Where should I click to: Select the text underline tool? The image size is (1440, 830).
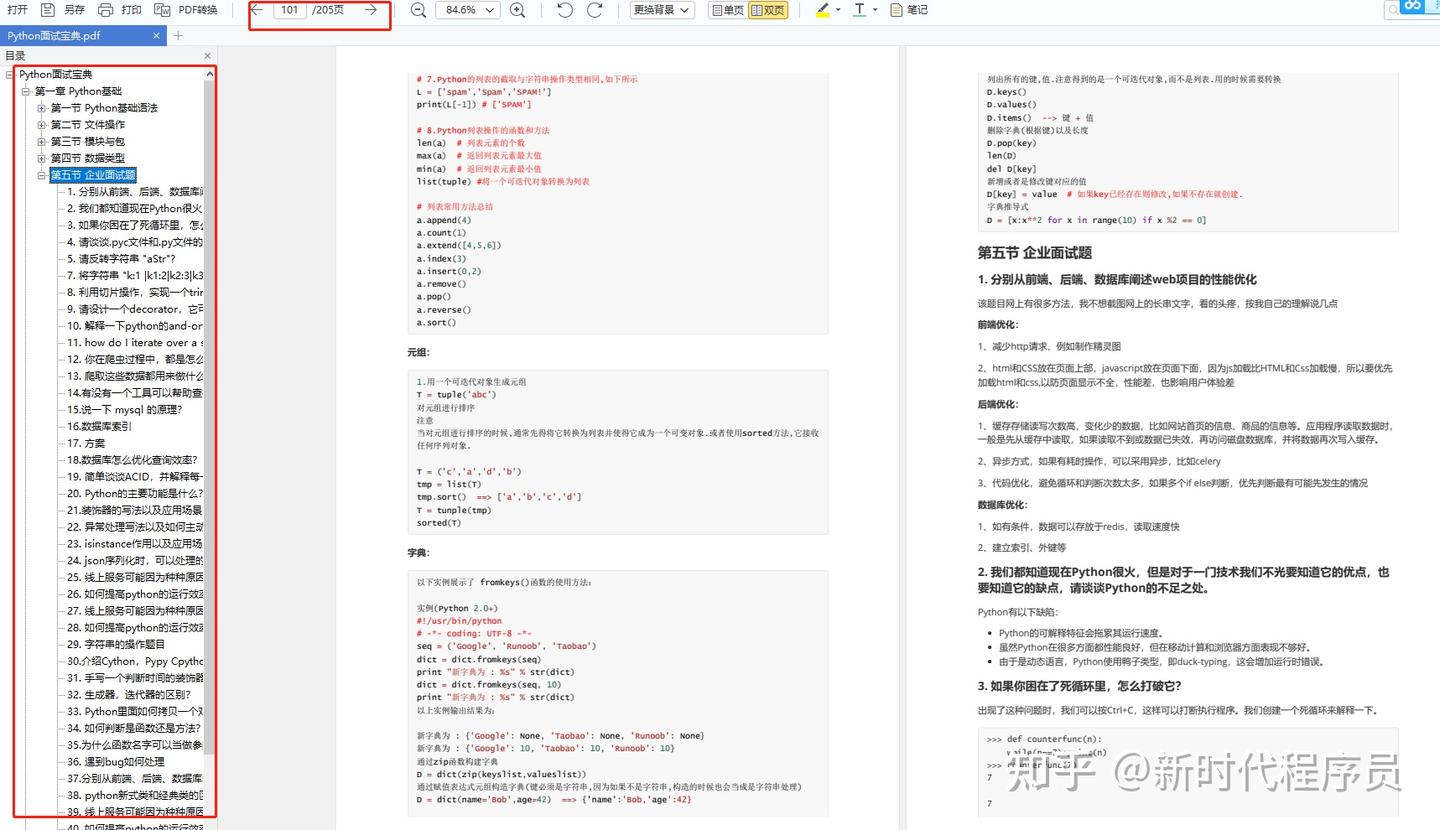point(860,9)
